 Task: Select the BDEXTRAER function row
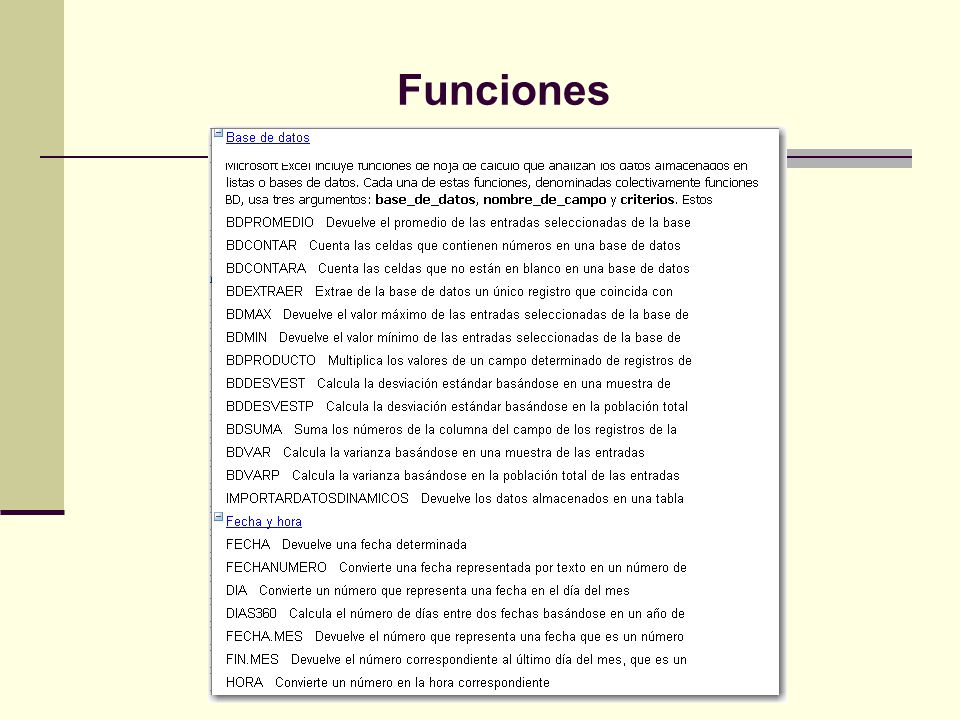(x=449, y=291)
